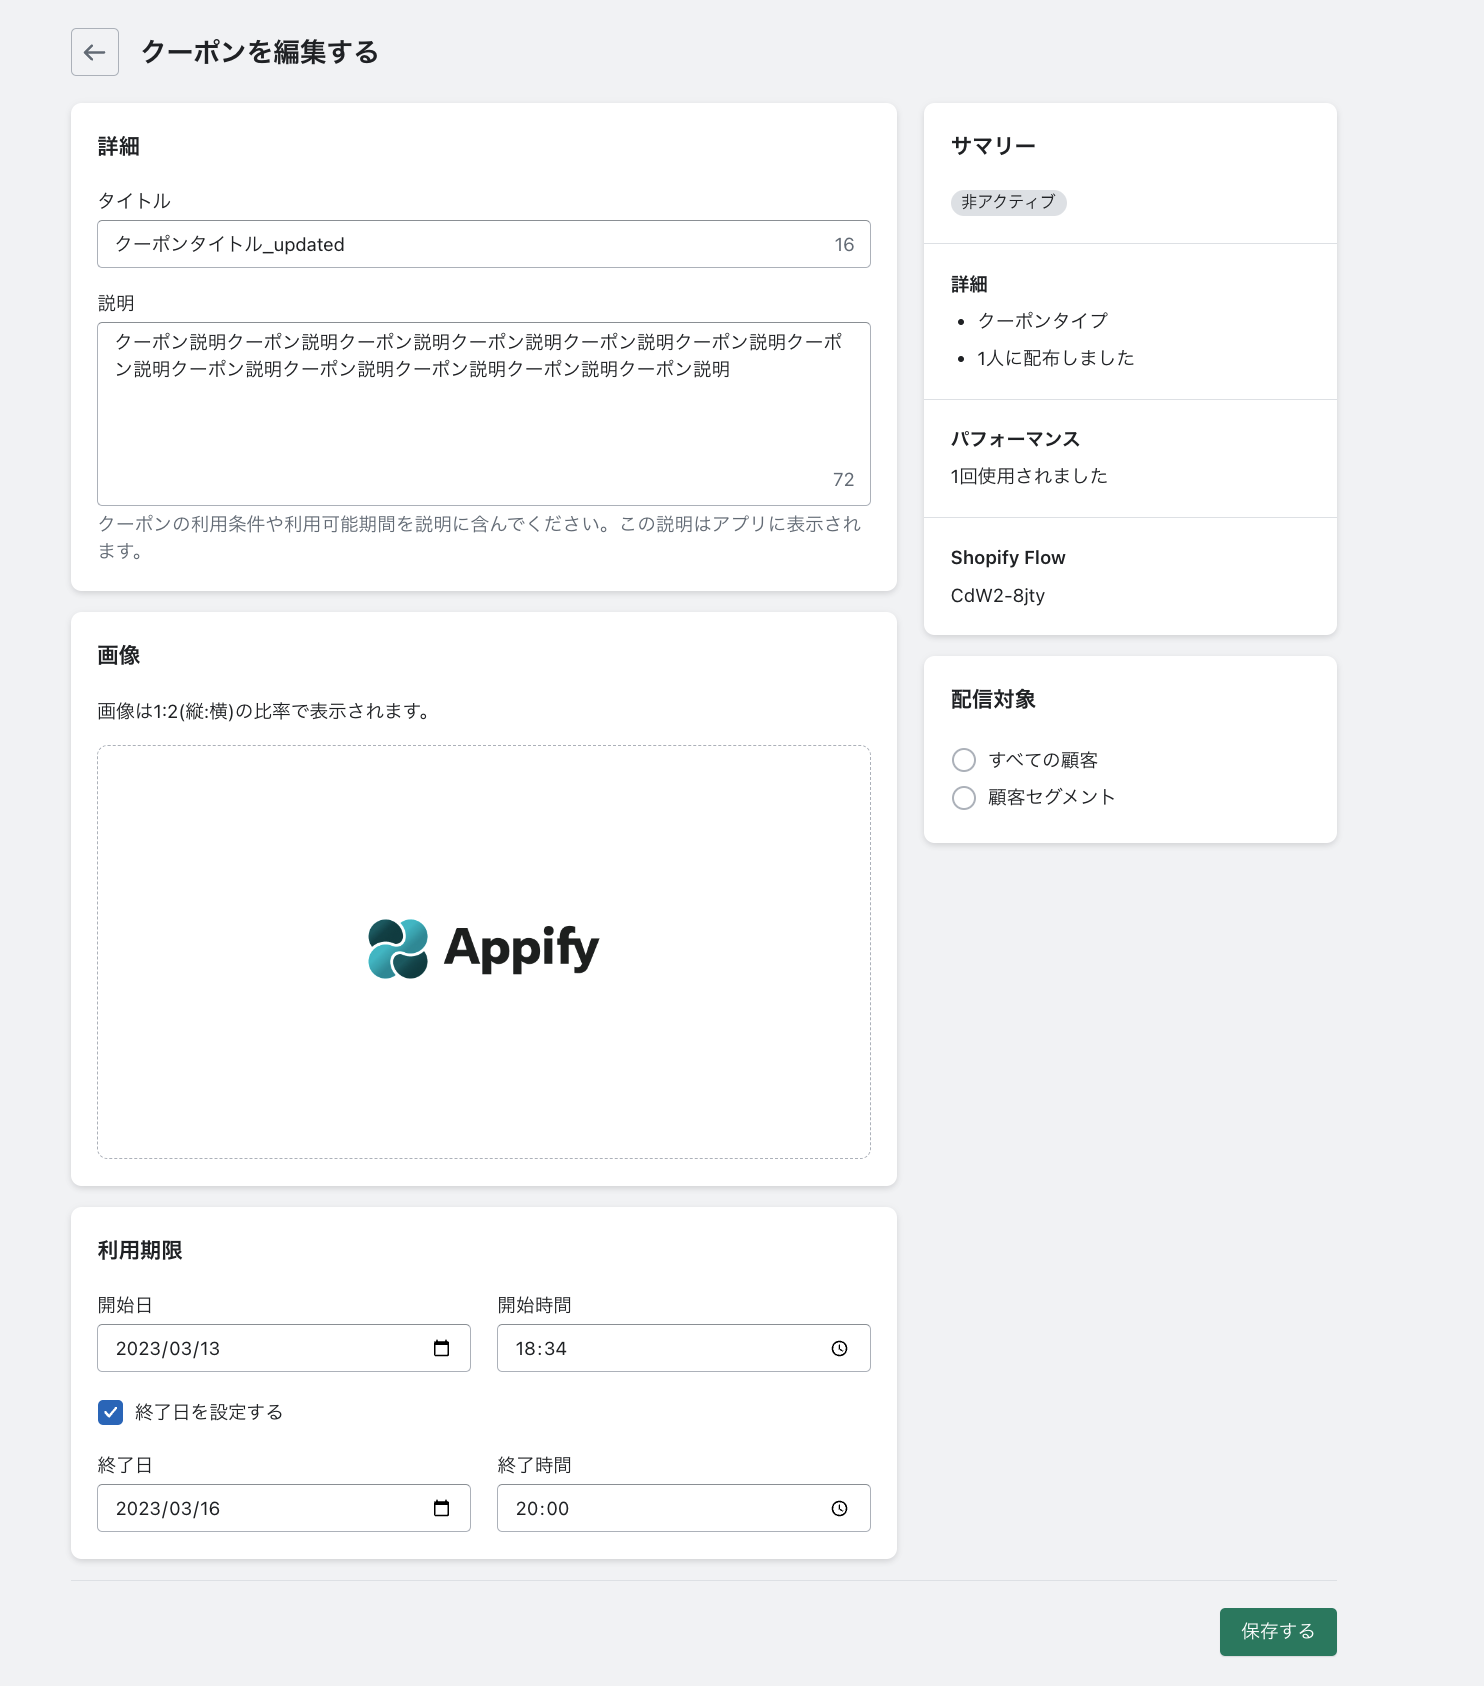The height and width of the screenshot is (1686, 1484).
Task: Click the image ratio hint text
Action: (x=264, y=711)
